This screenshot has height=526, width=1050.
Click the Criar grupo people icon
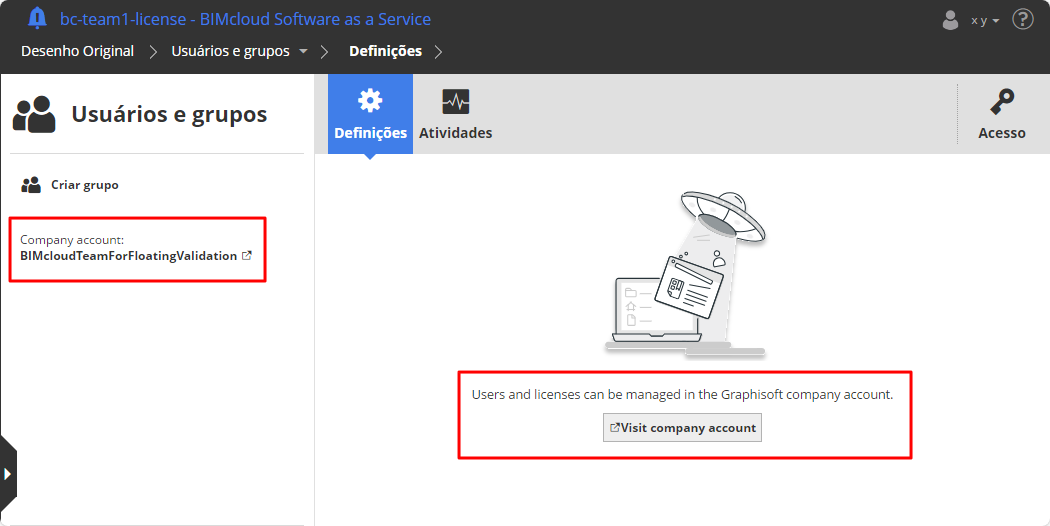(31, 185)
